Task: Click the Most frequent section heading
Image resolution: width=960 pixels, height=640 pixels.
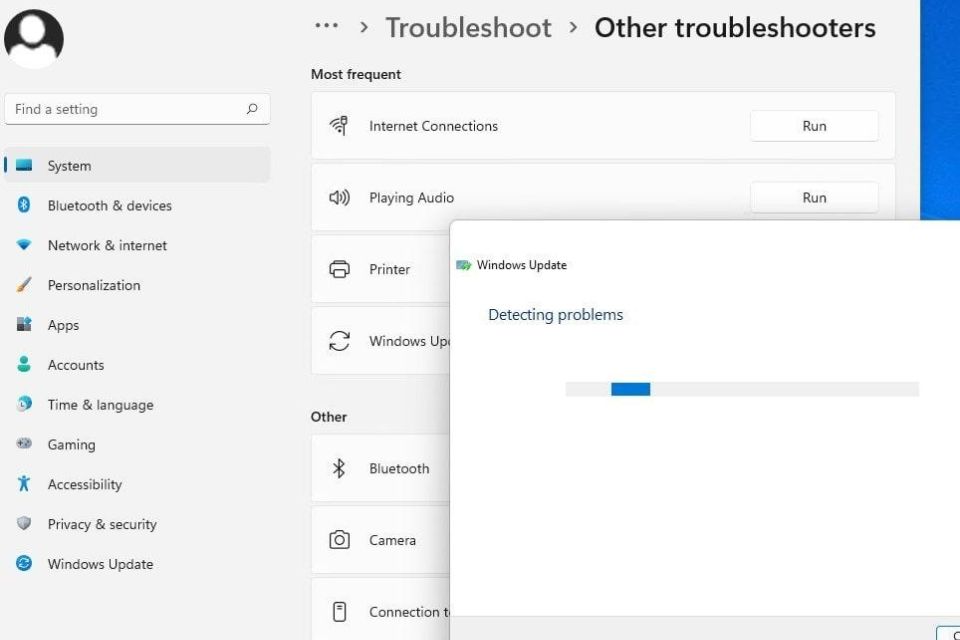Action: [x=356, y=74]
